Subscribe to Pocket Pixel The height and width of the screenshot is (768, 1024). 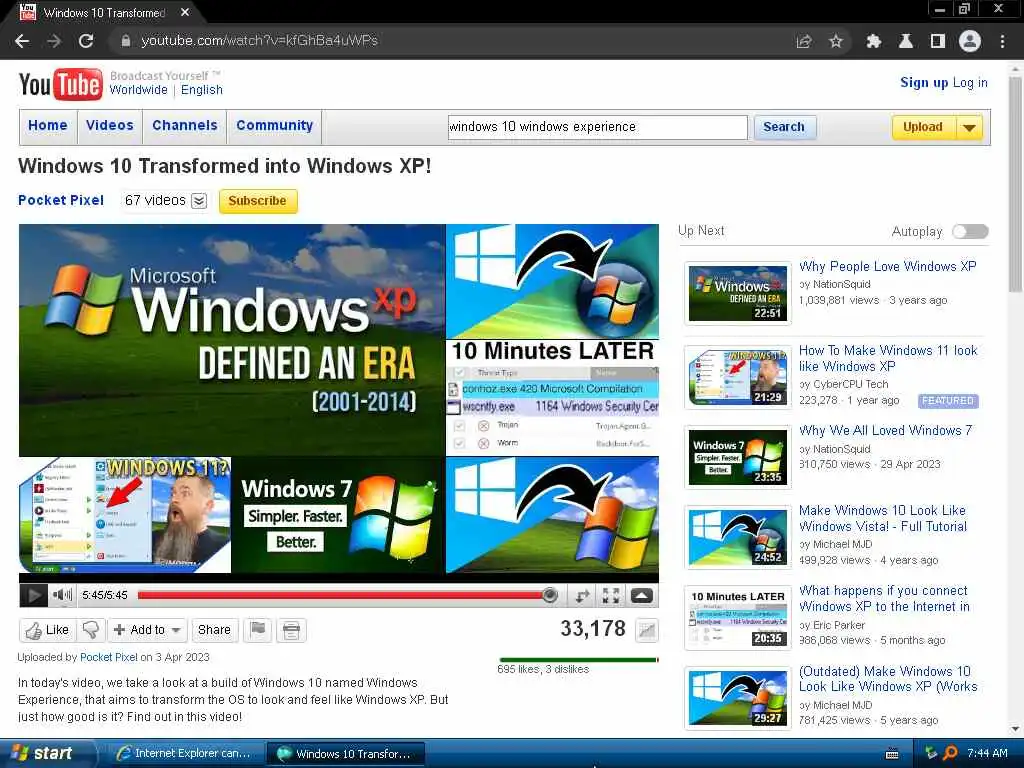pos(258,201)
